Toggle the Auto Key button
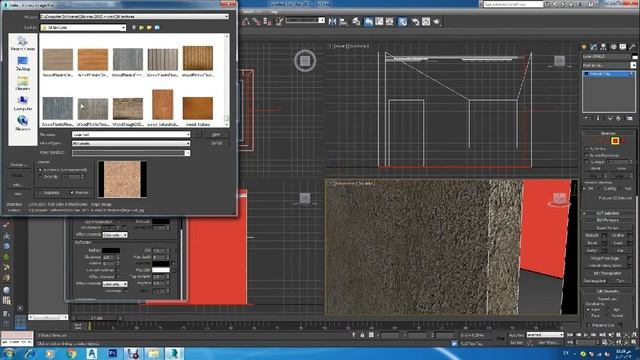The height and width of the screenshot is (360, 640). point(516,335)
